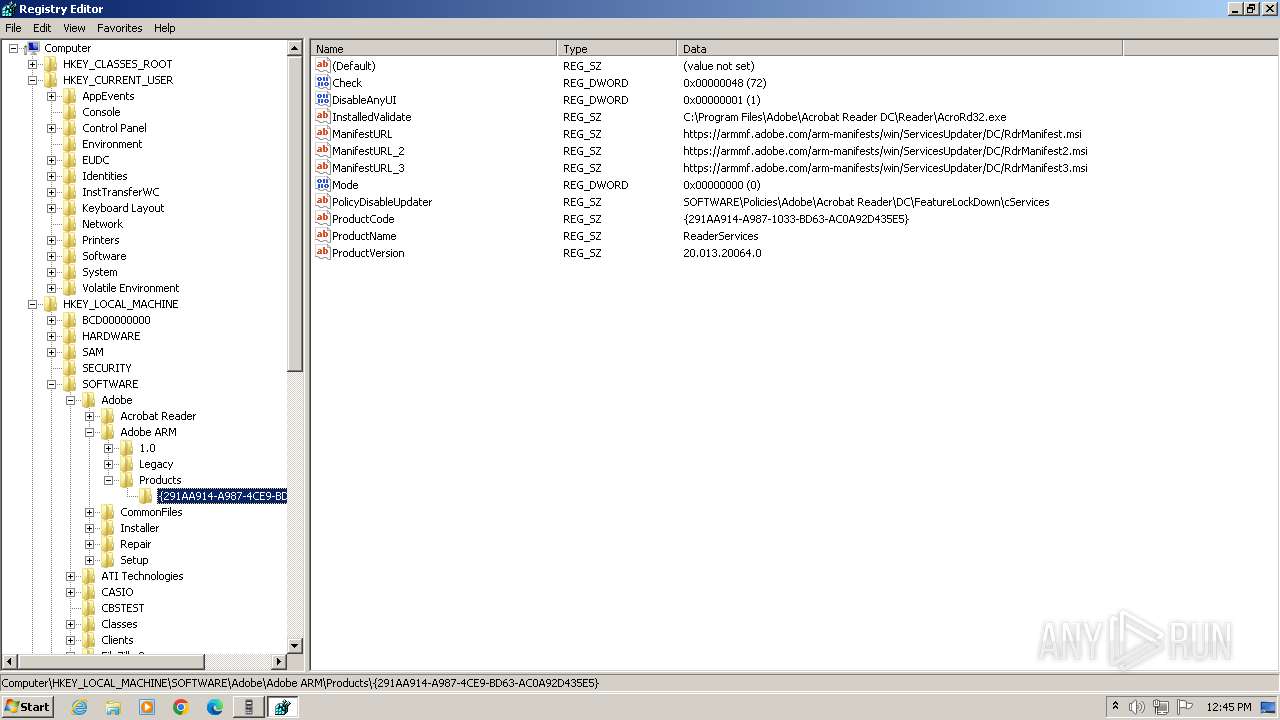1280x720 pixels.
Task: Open the Help menu
Action: pos(165,28)
